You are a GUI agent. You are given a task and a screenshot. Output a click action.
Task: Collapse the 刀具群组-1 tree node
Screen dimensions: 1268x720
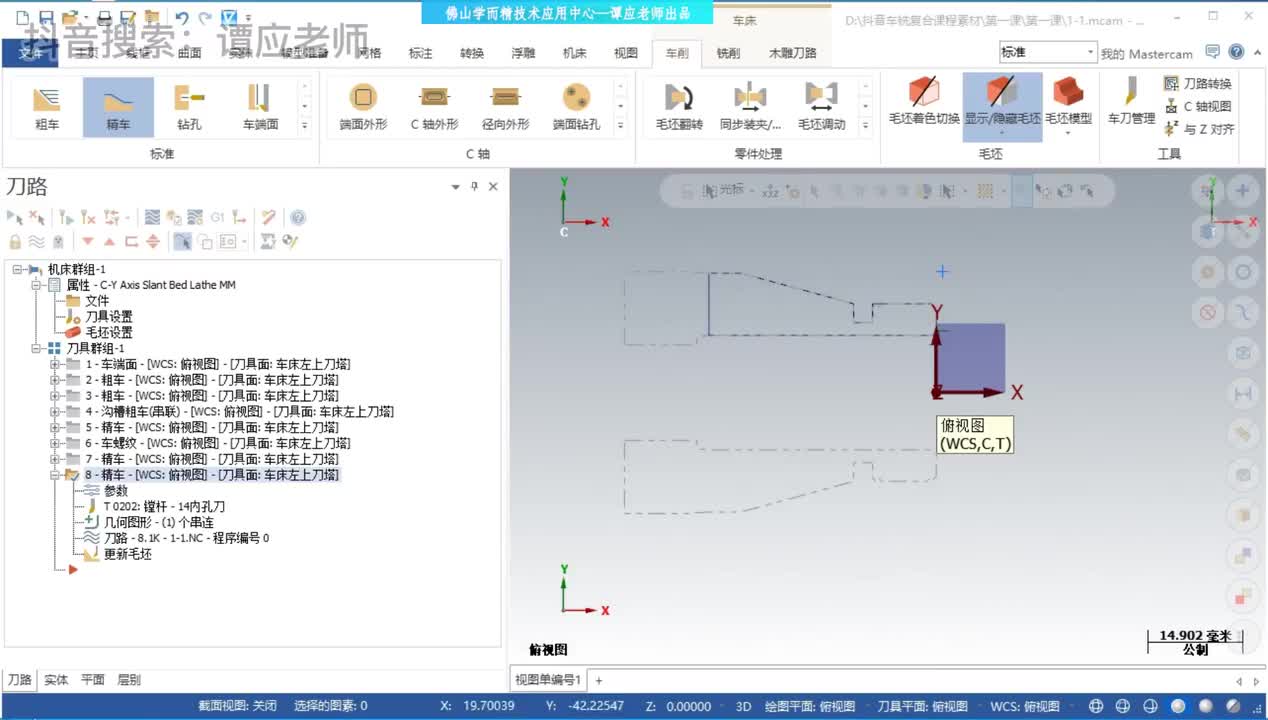(x=37, y=348)
